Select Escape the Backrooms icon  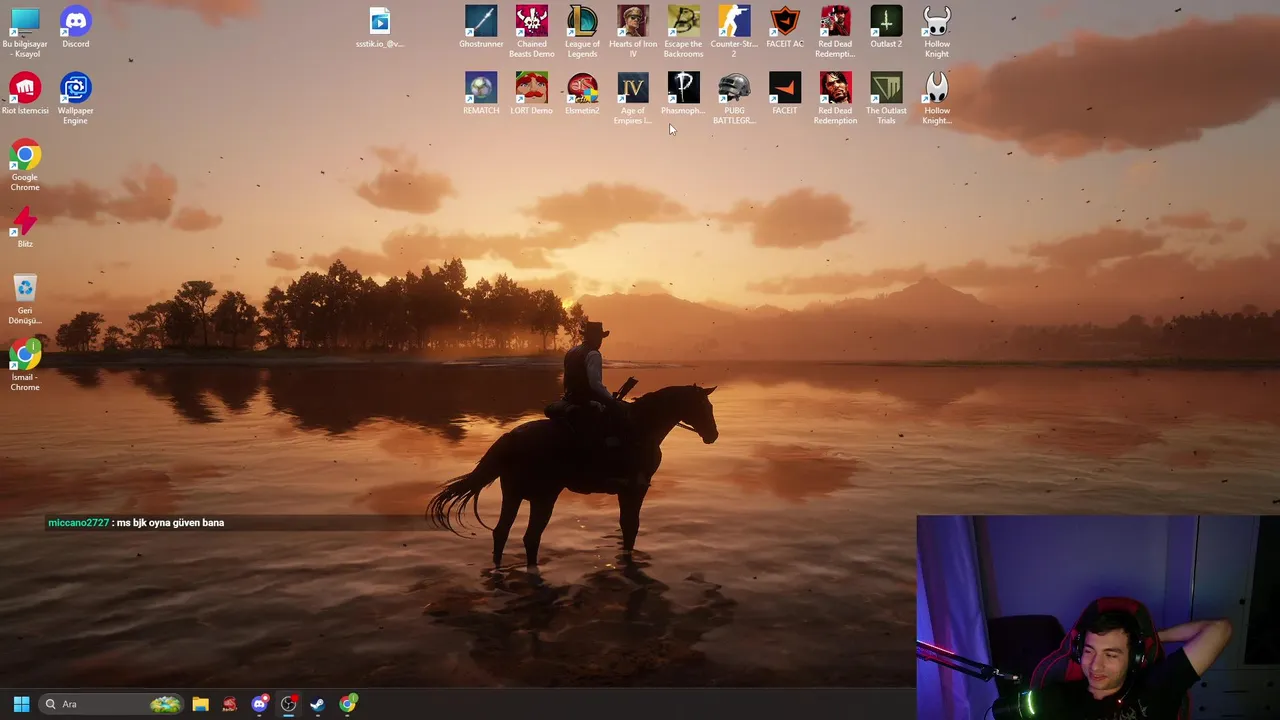click(x=684, y=31)
